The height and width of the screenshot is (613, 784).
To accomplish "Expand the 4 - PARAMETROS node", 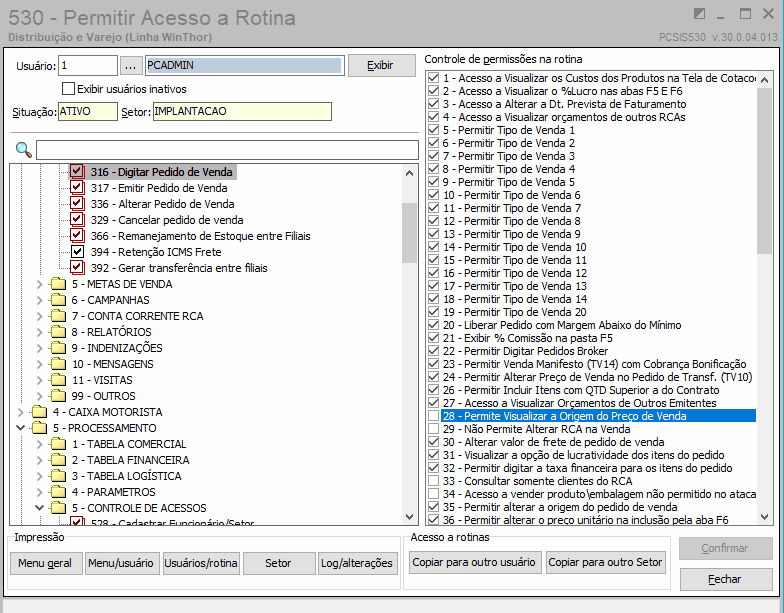I will click(40, 492).
